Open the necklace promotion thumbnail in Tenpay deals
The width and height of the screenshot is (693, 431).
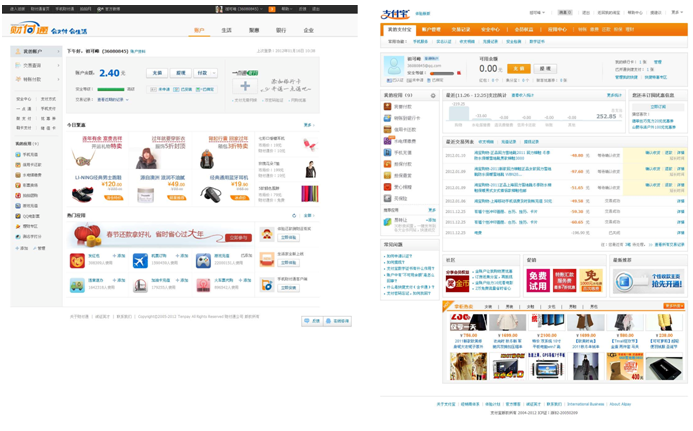(x=83, y=159)
